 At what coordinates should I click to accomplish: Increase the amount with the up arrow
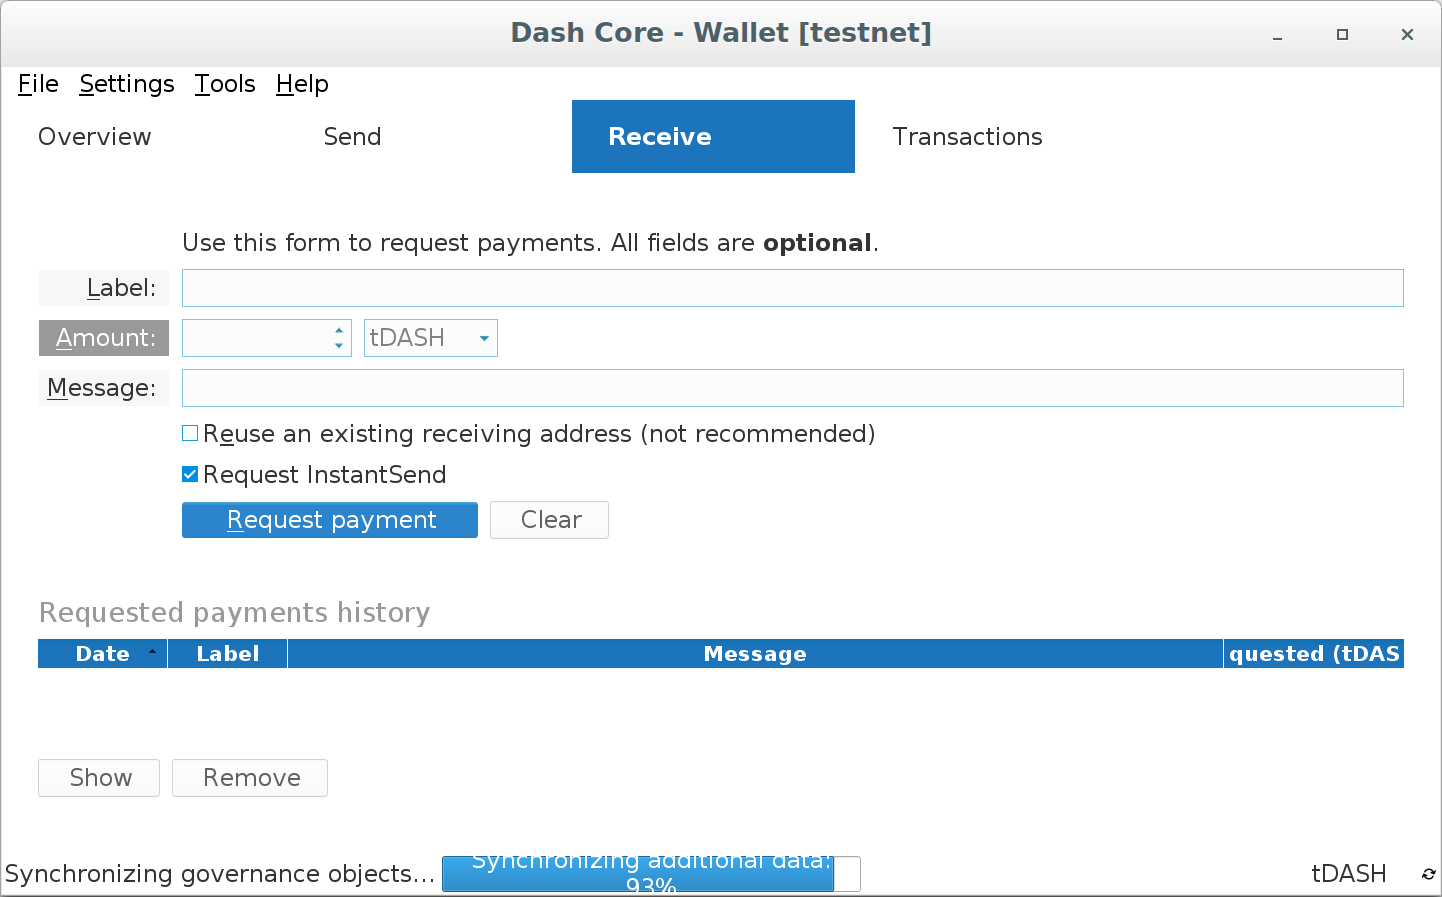[339, 330]
